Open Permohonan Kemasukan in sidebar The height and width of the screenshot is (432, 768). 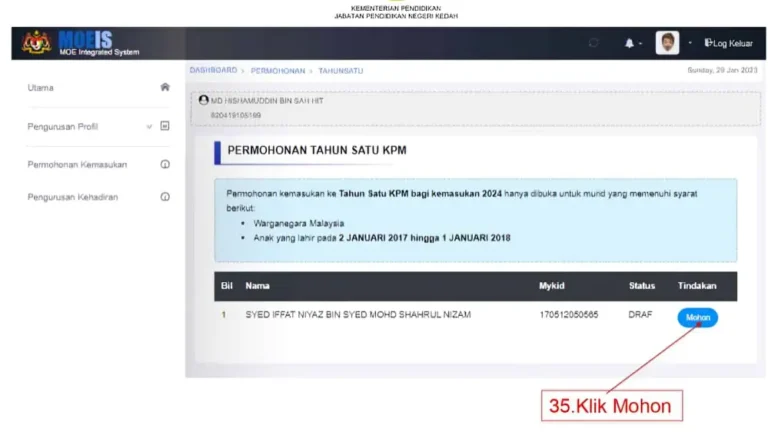click(x=77, y=165)
